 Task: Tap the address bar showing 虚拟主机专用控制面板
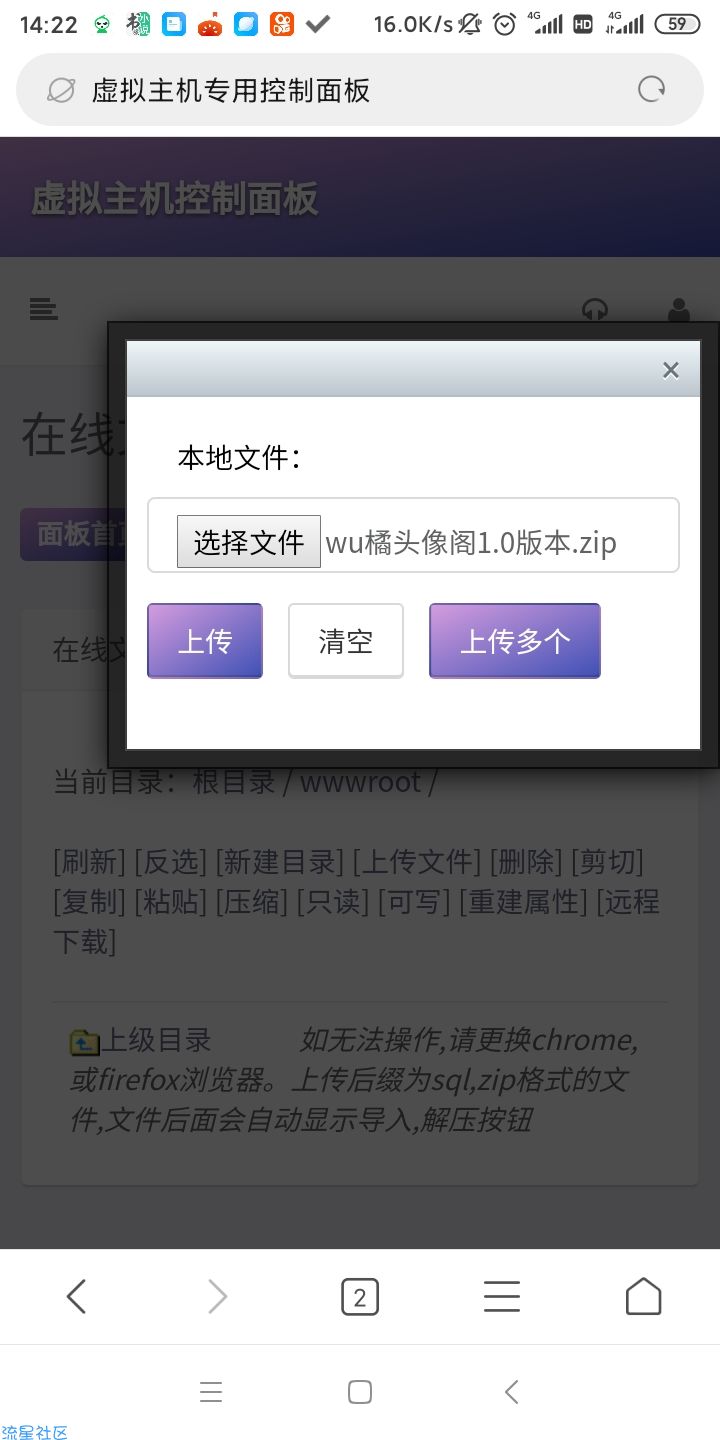tap(360, 90)
